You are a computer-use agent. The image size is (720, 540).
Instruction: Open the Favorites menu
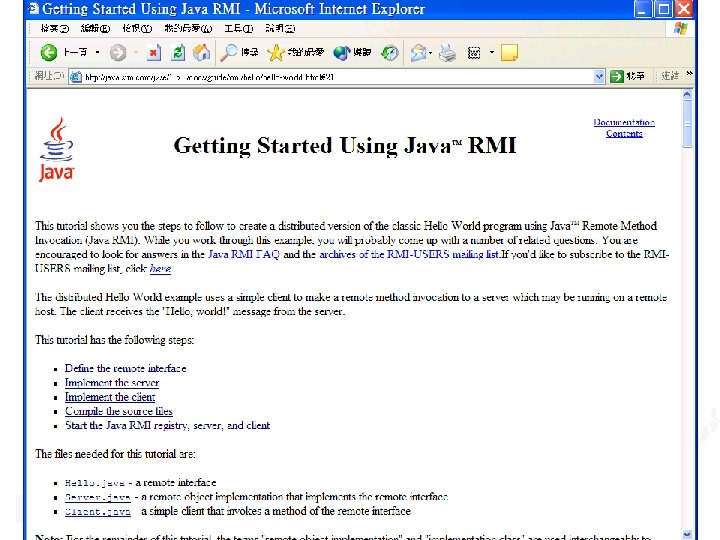(188, 28)
